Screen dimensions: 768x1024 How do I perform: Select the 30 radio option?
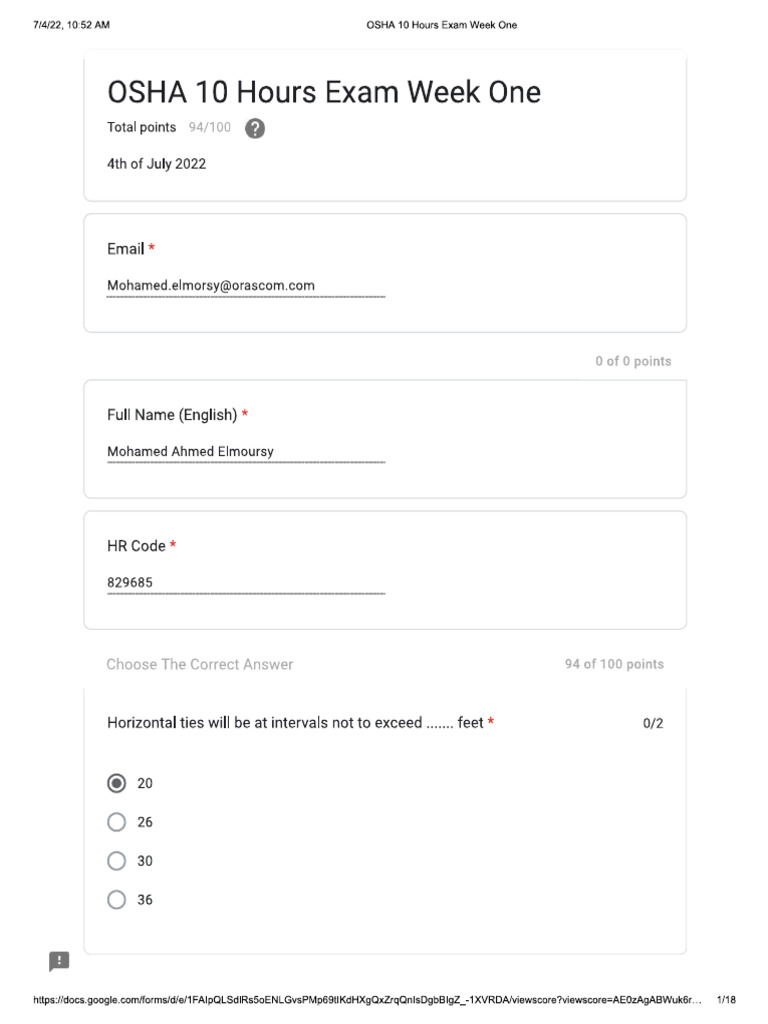tap(116, 861)
